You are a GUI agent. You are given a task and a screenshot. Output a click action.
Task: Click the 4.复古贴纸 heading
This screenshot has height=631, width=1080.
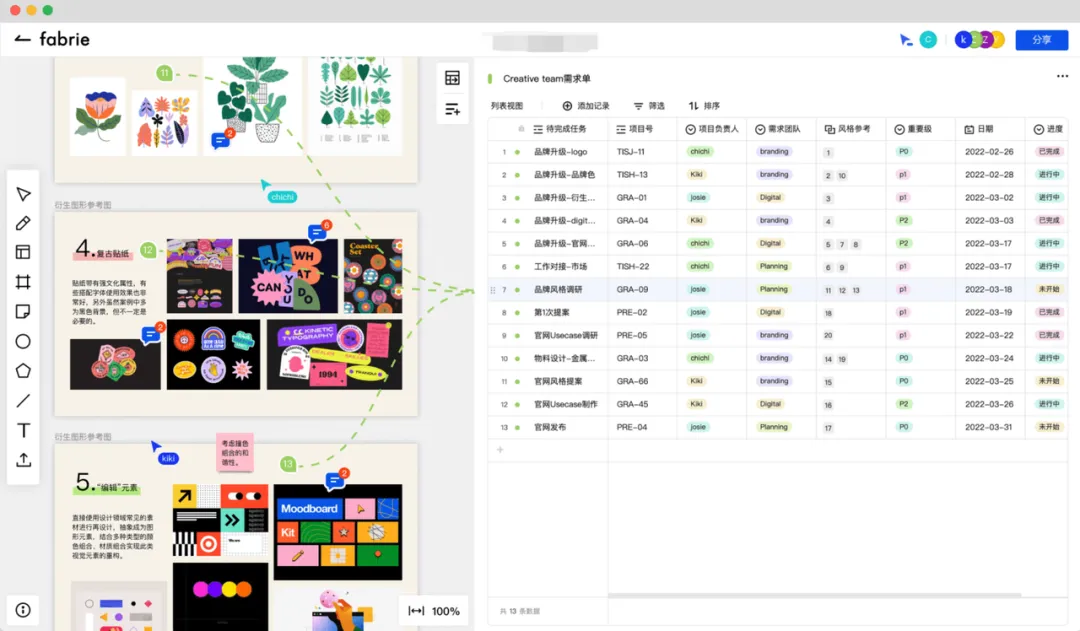103,249
